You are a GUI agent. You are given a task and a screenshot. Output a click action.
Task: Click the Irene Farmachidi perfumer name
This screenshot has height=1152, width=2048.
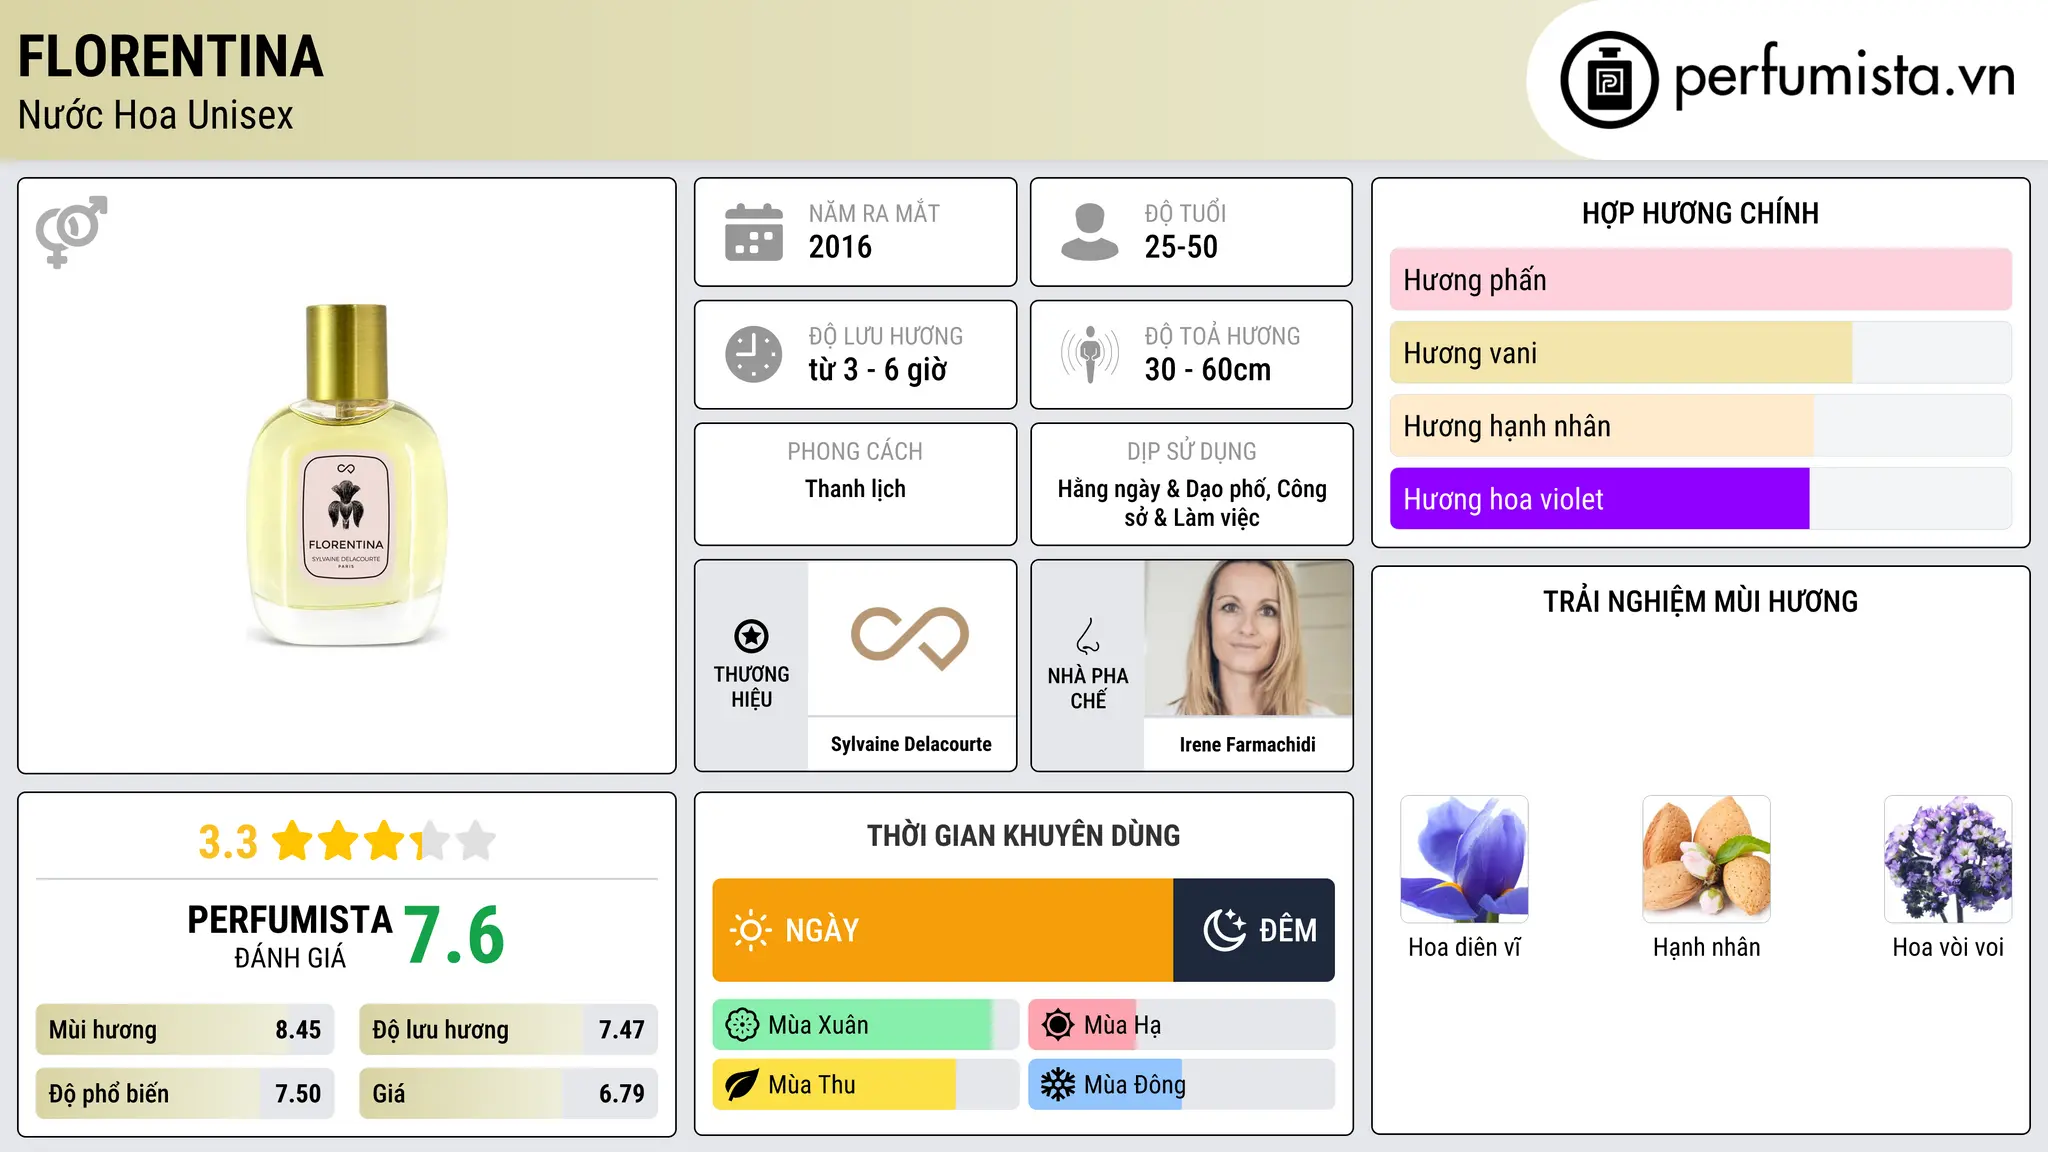click(x=1247, y=744)
